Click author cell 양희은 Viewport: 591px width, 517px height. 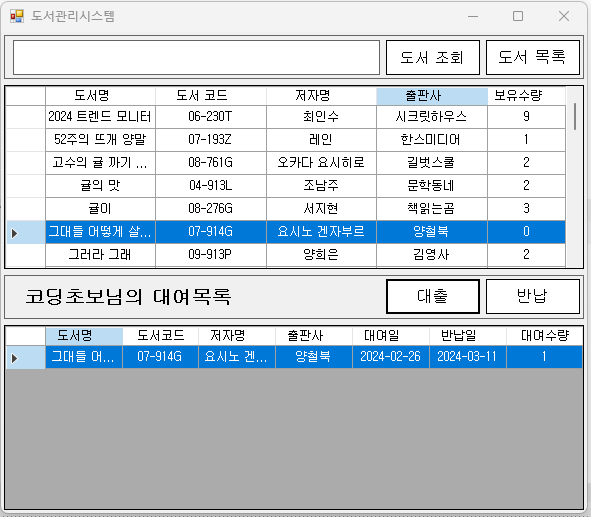point(321,255)
